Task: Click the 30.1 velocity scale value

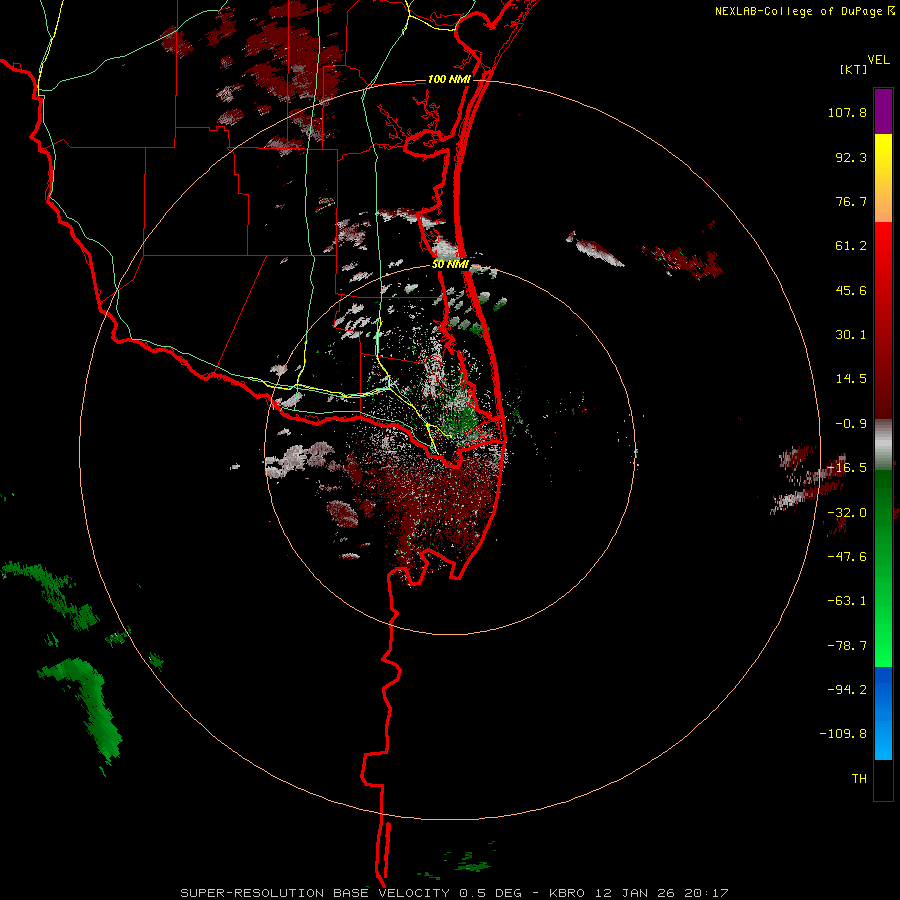Action: click(x=851, y=335)
